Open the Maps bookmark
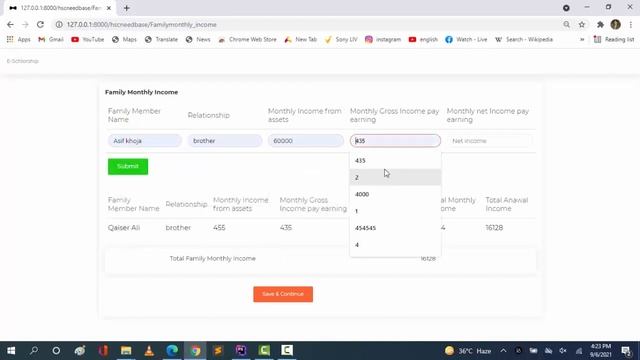The height and width of the screenshot is (360, 640). [124, 40]
